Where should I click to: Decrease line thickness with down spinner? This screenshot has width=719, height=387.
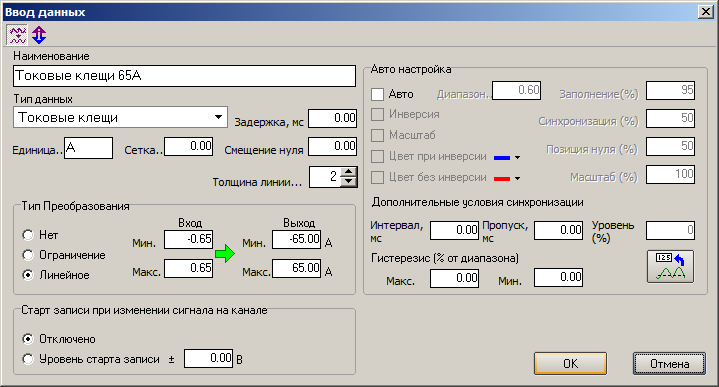tap(349, 182)
